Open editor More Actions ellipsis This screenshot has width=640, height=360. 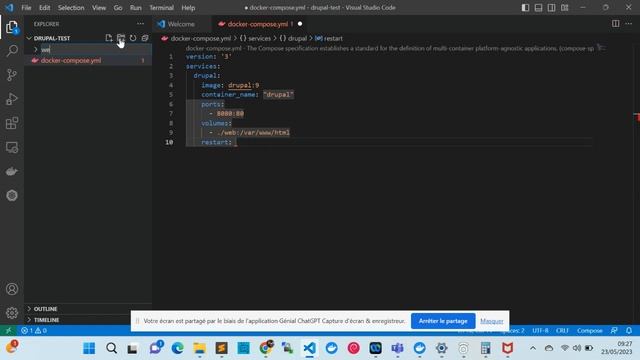click(629, 24)
